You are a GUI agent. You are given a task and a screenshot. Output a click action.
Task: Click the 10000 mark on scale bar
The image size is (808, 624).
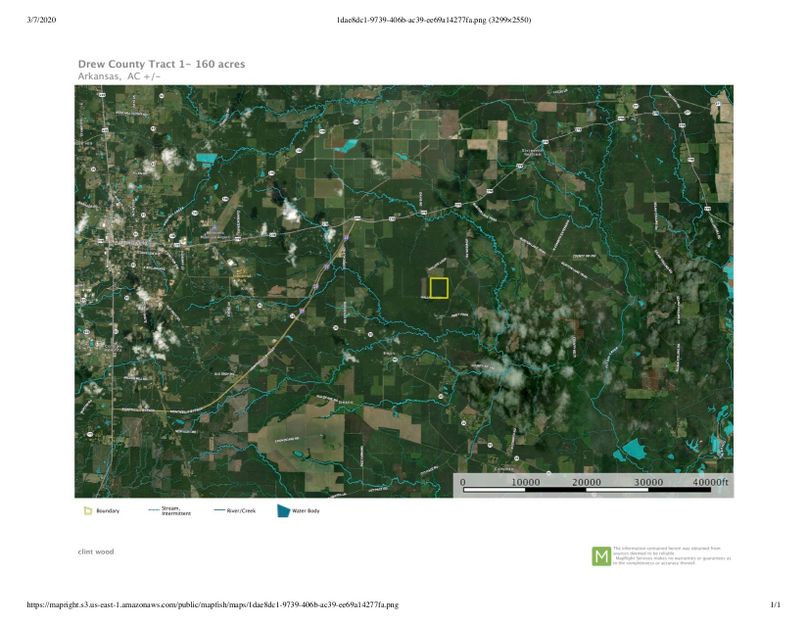coord(525,482)
